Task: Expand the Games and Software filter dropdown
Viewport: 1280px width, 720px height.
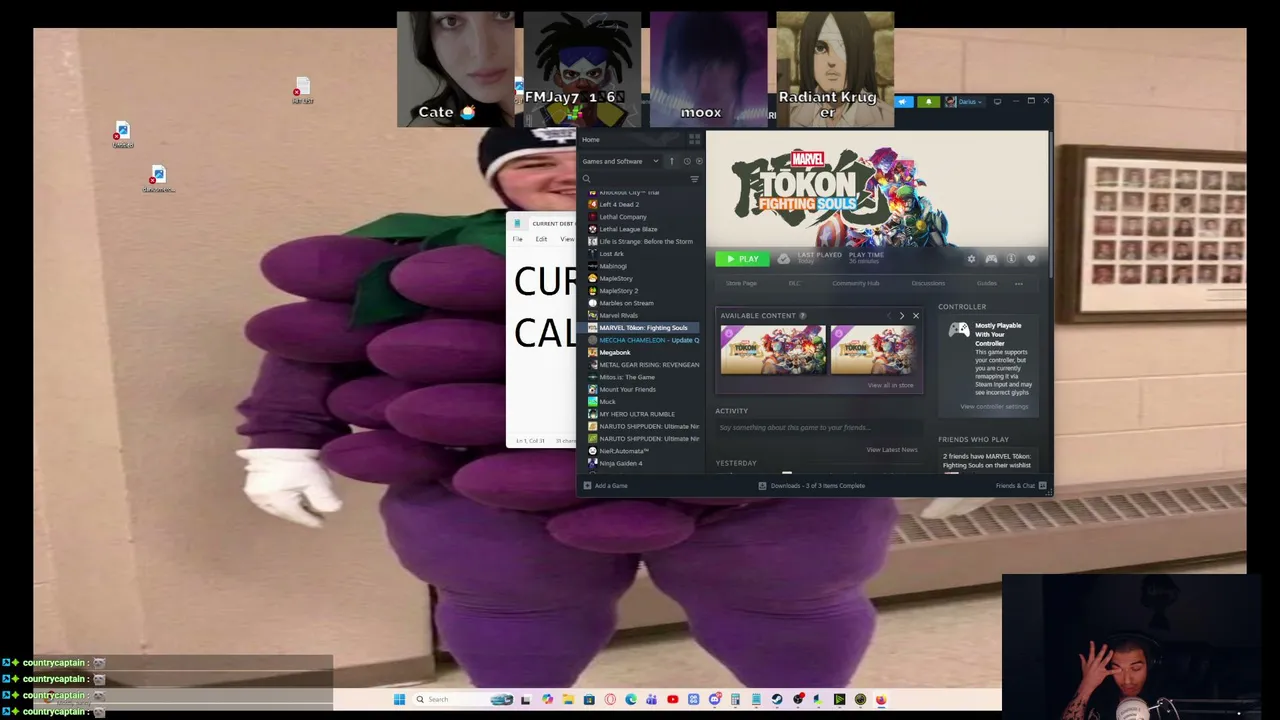Action: click(x=621, y=161)
